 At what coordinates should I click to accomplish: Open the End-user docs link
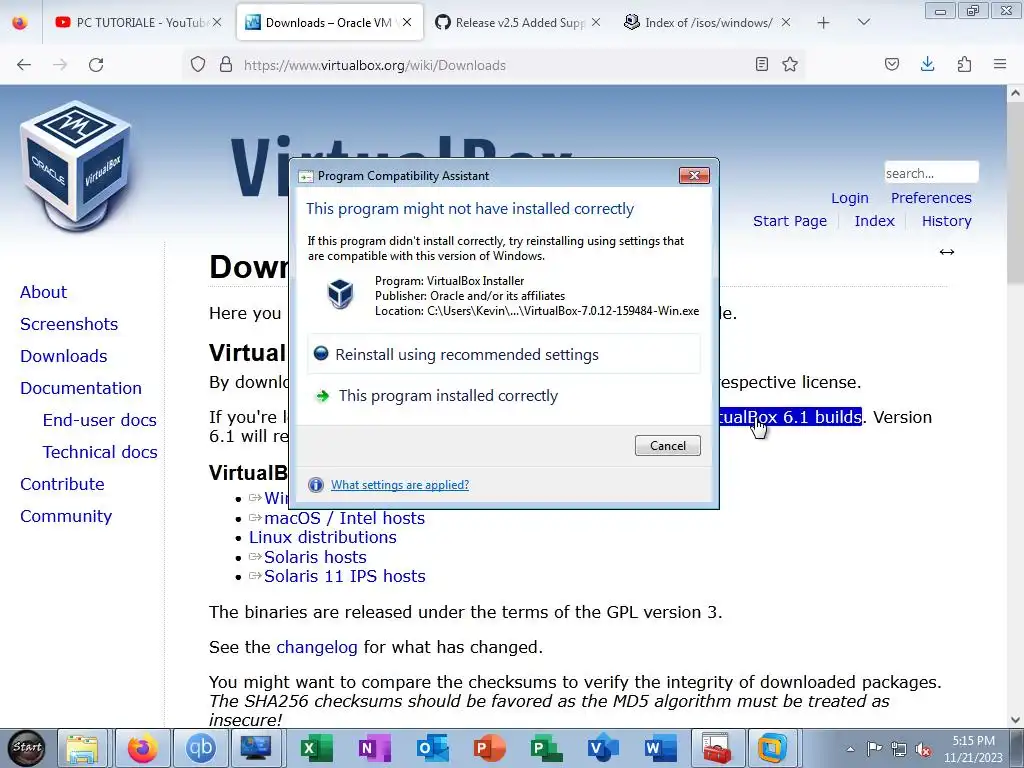(99, 420)
